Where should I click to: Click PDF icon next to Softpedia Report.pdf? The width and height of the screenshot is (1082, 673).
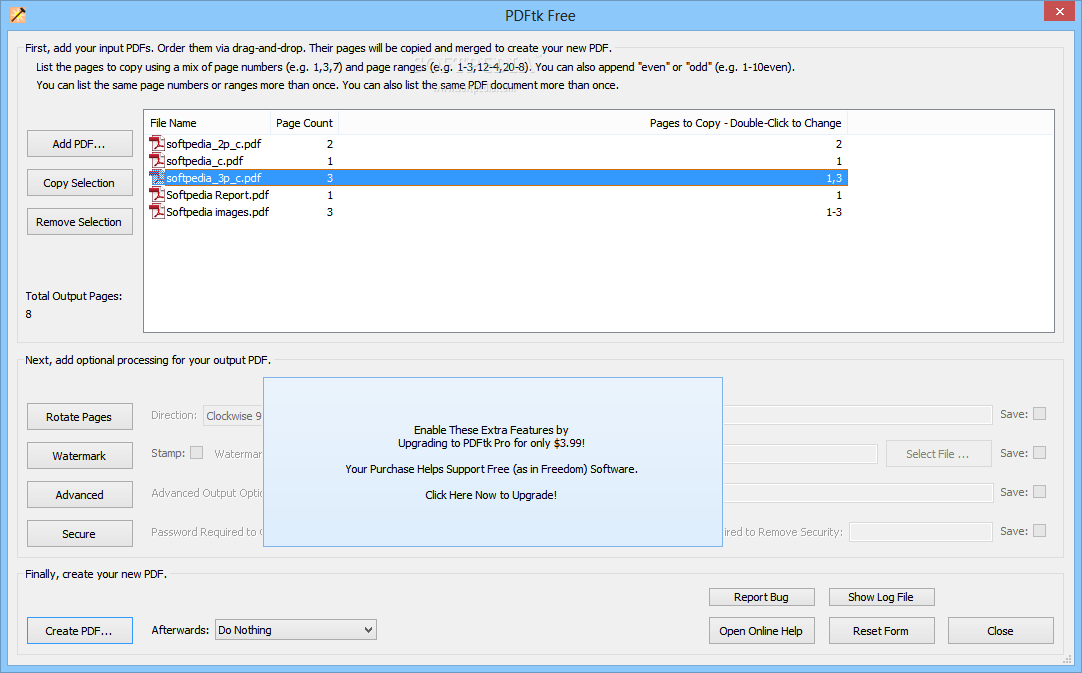(x=157, y=195)
